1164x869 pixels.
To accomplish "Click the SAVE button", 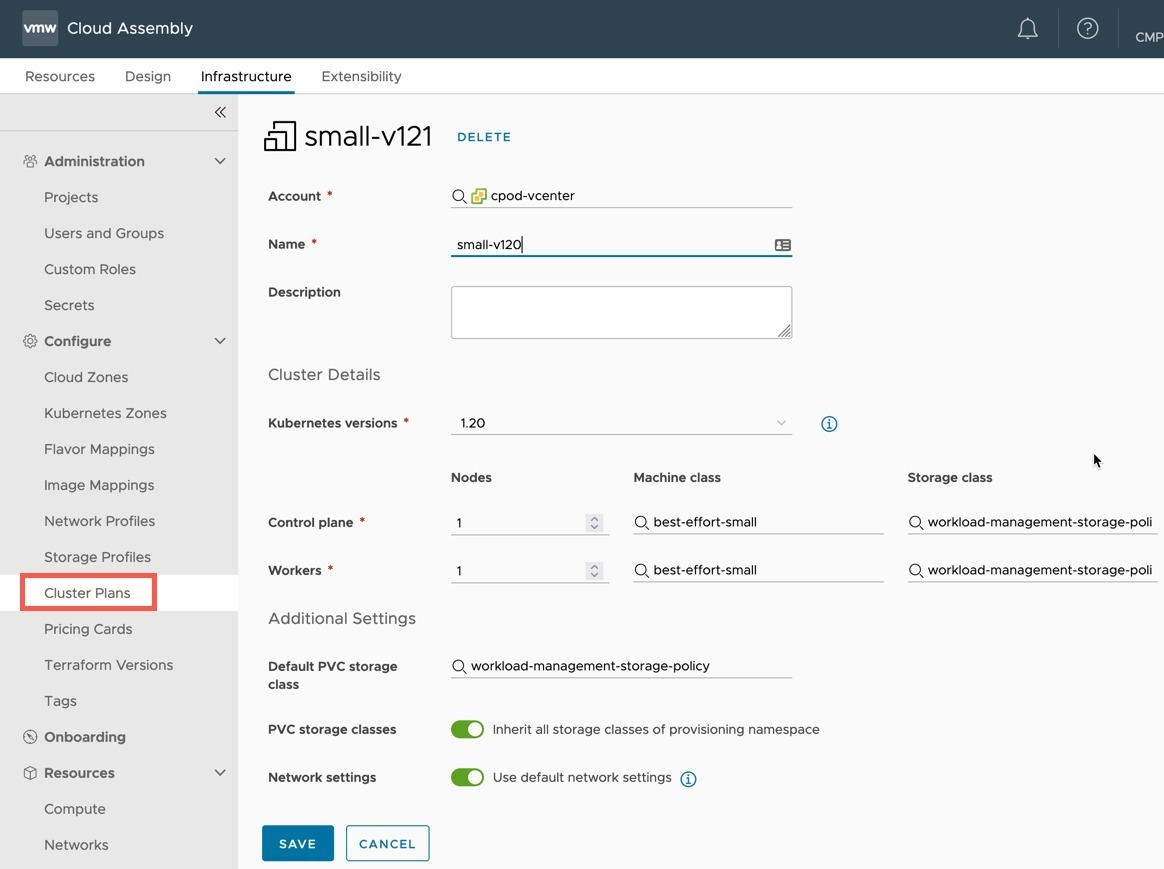I will point(298,843).
